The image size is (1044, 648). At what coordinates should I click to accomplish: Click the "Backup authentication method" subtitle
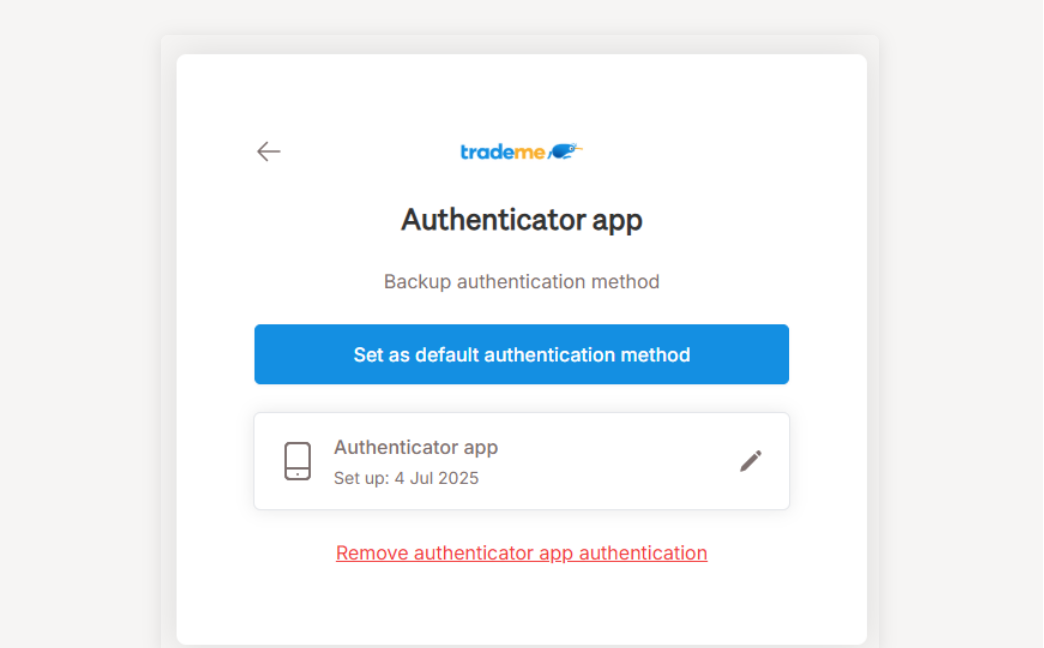(x=521, y=282)
